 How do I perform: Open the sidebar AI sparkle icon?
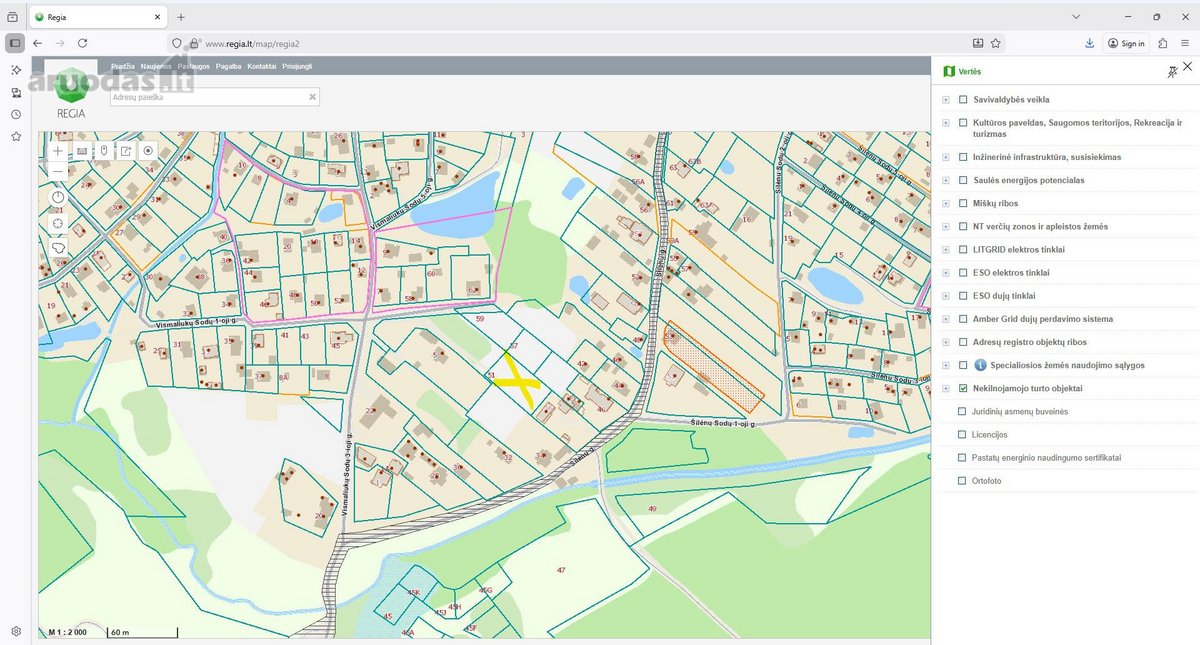click(16, 70)
